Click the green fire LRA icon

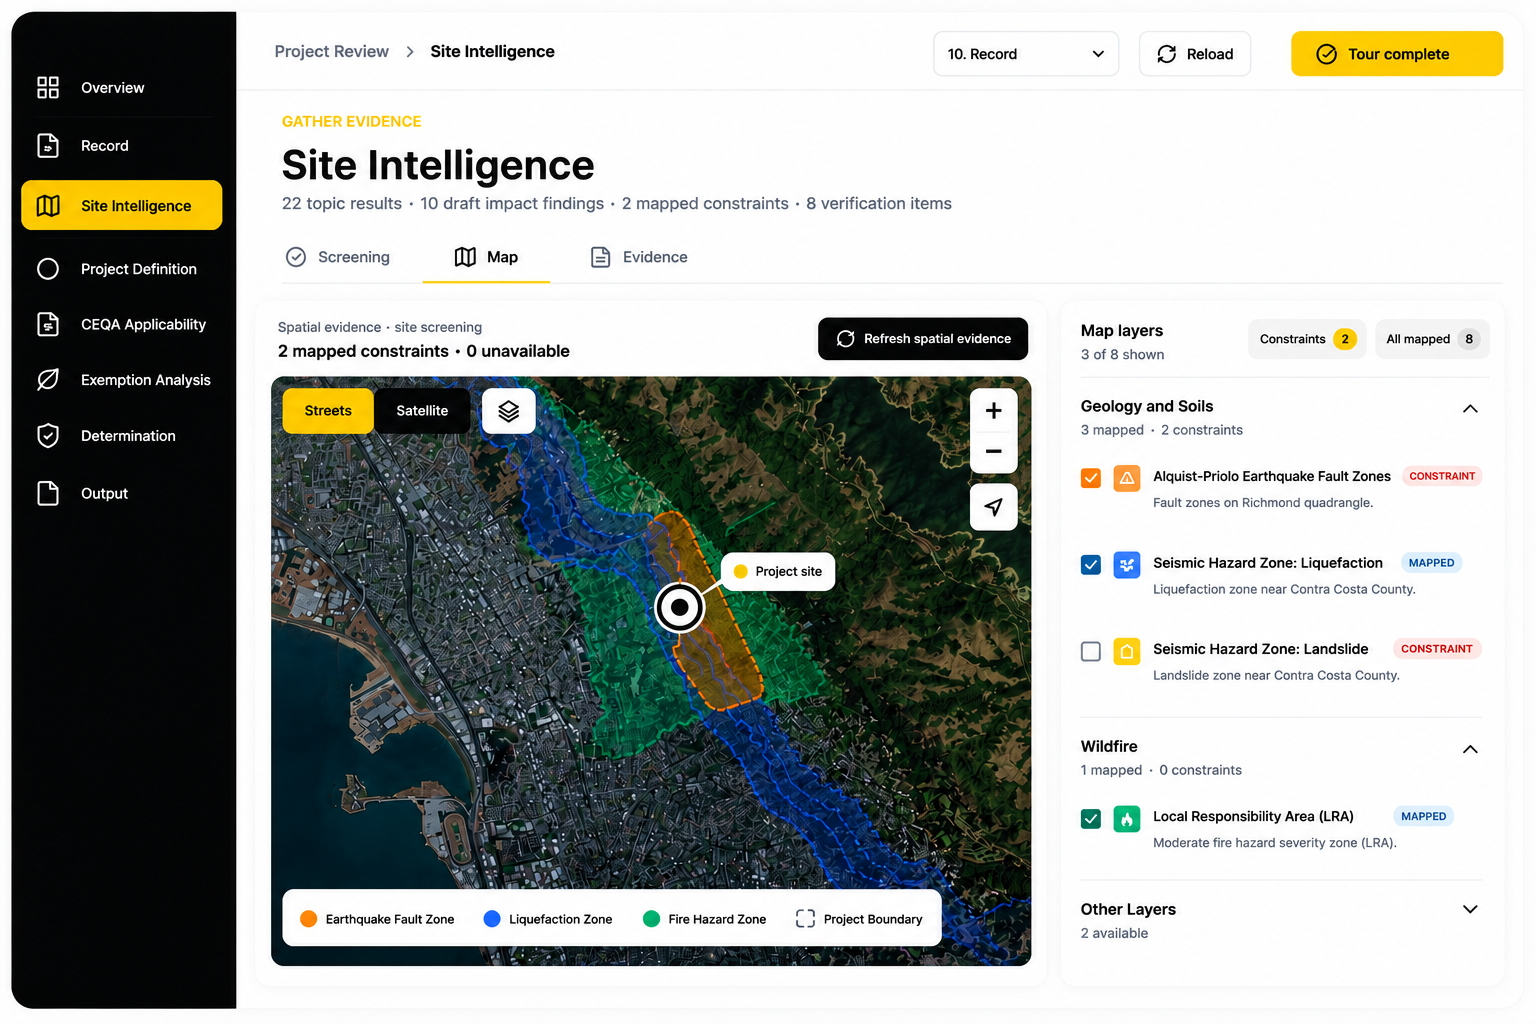[x=1127, y=819]
